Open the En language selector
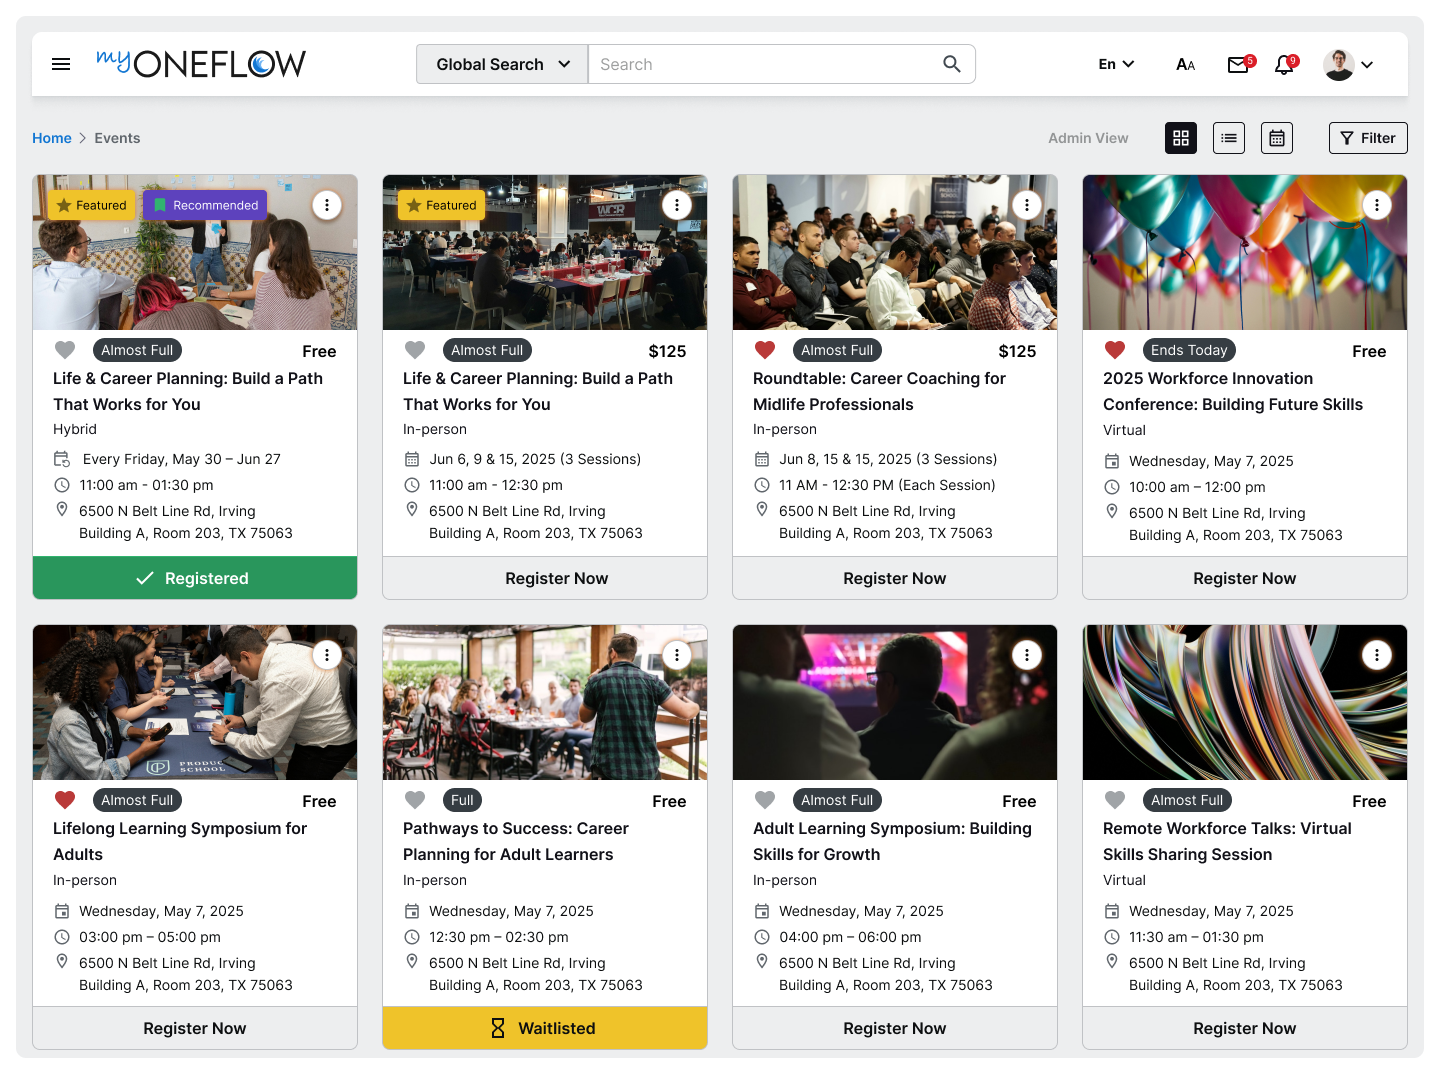The image size is (1440, 1074). 1116,64
